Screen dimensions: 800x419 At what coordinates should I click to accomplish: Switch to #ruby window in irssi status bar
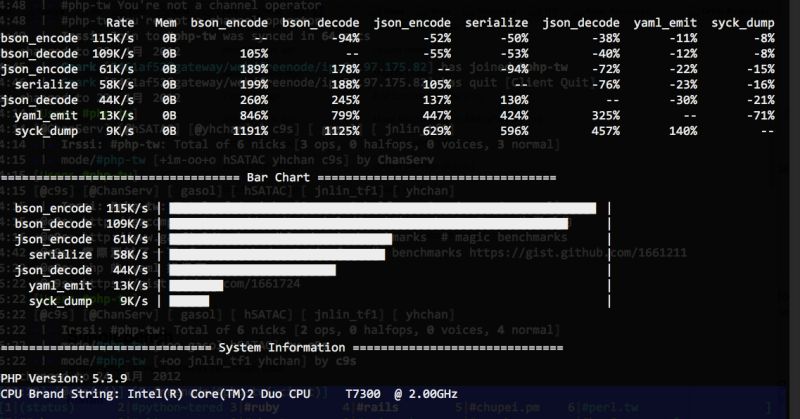262,408
